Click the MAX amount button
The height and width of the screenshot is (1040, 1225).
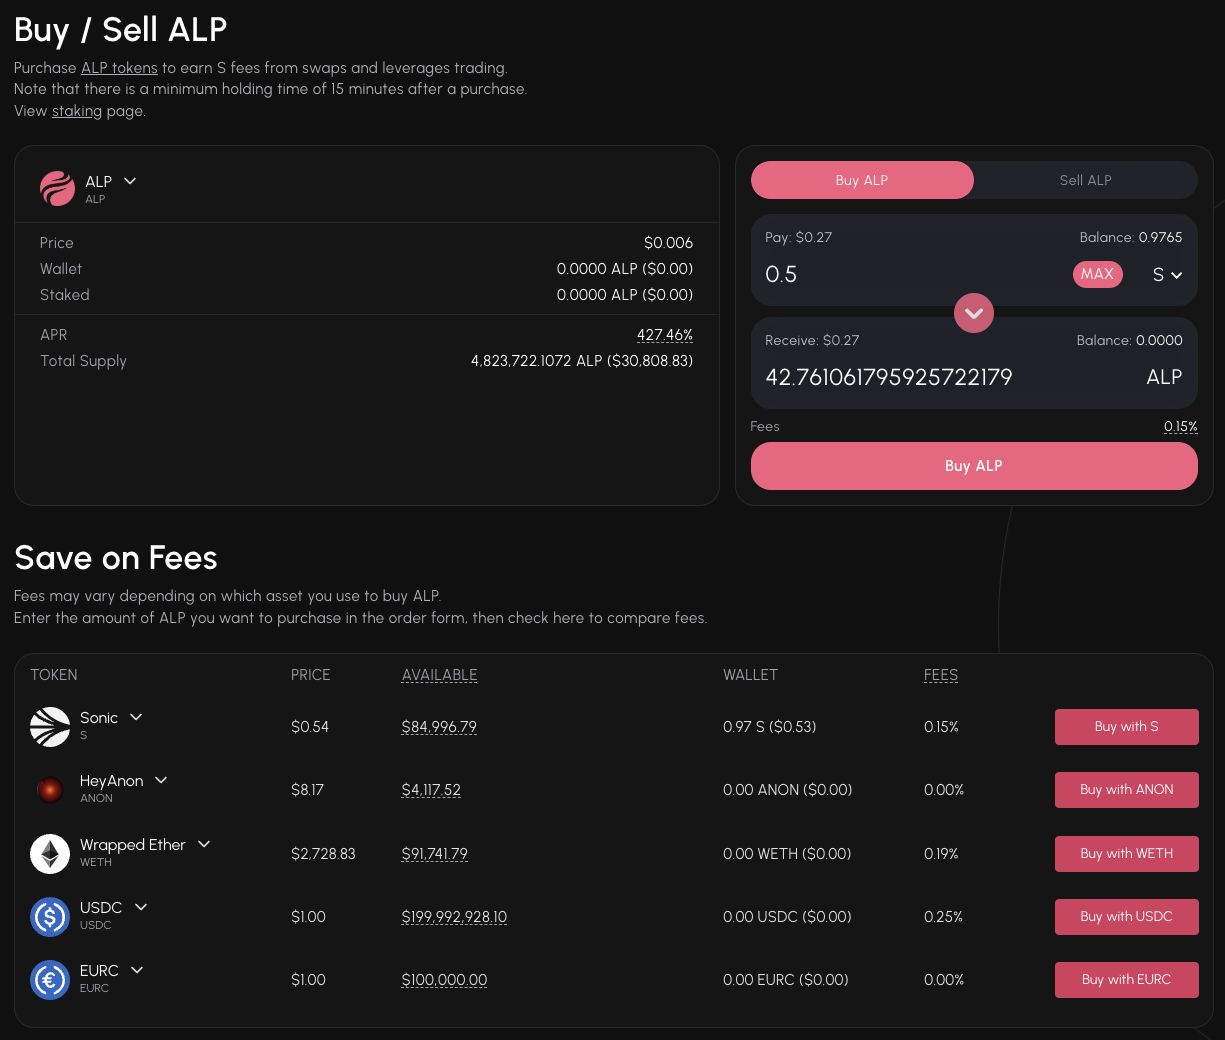tap(1097, 274)
